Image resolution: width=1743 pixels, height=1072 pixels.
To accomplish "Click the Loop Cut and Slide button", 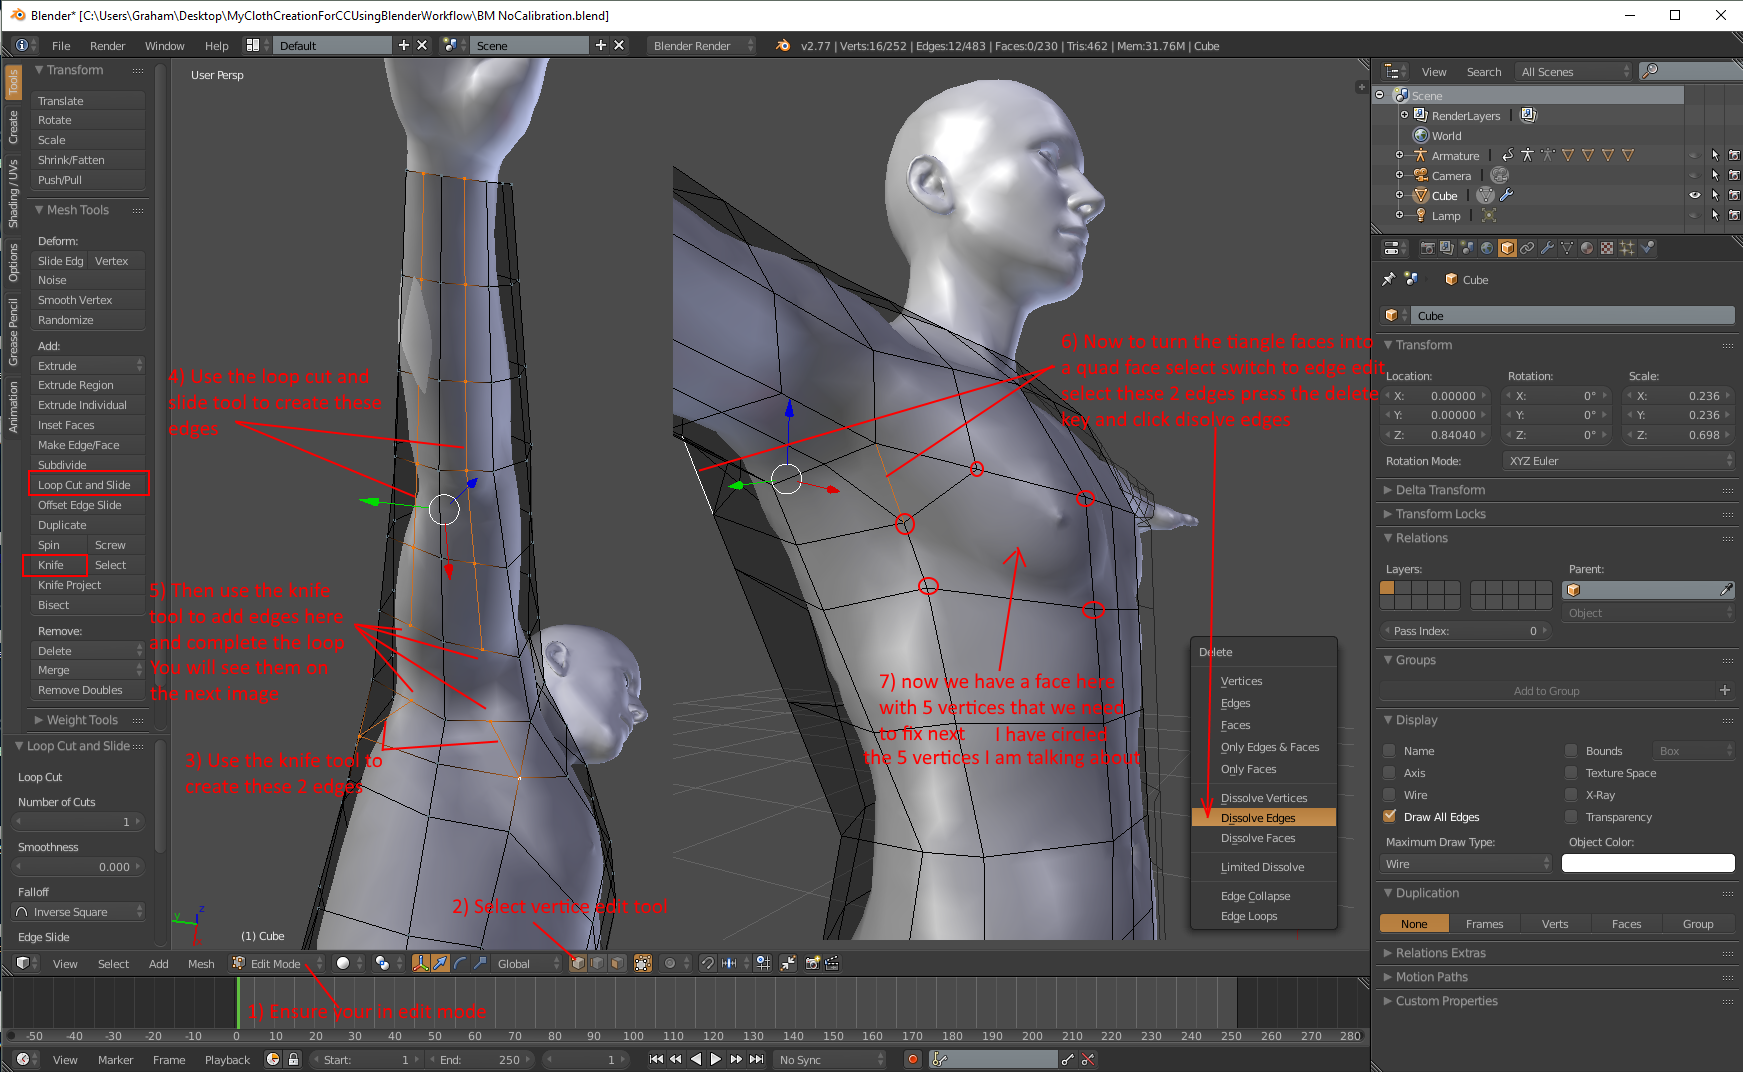I will coord(88,485).
